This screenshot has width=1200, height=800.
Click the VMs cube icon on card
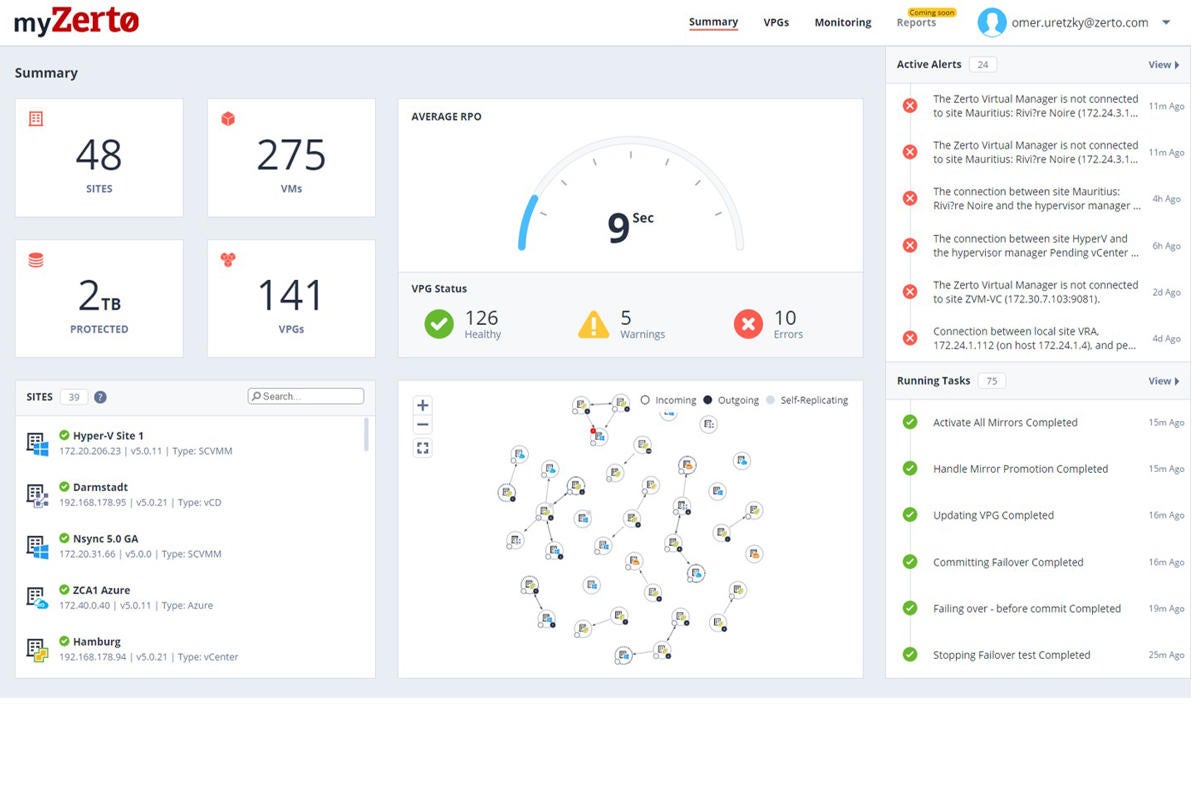pyautogui.click(x=228, y=119)
